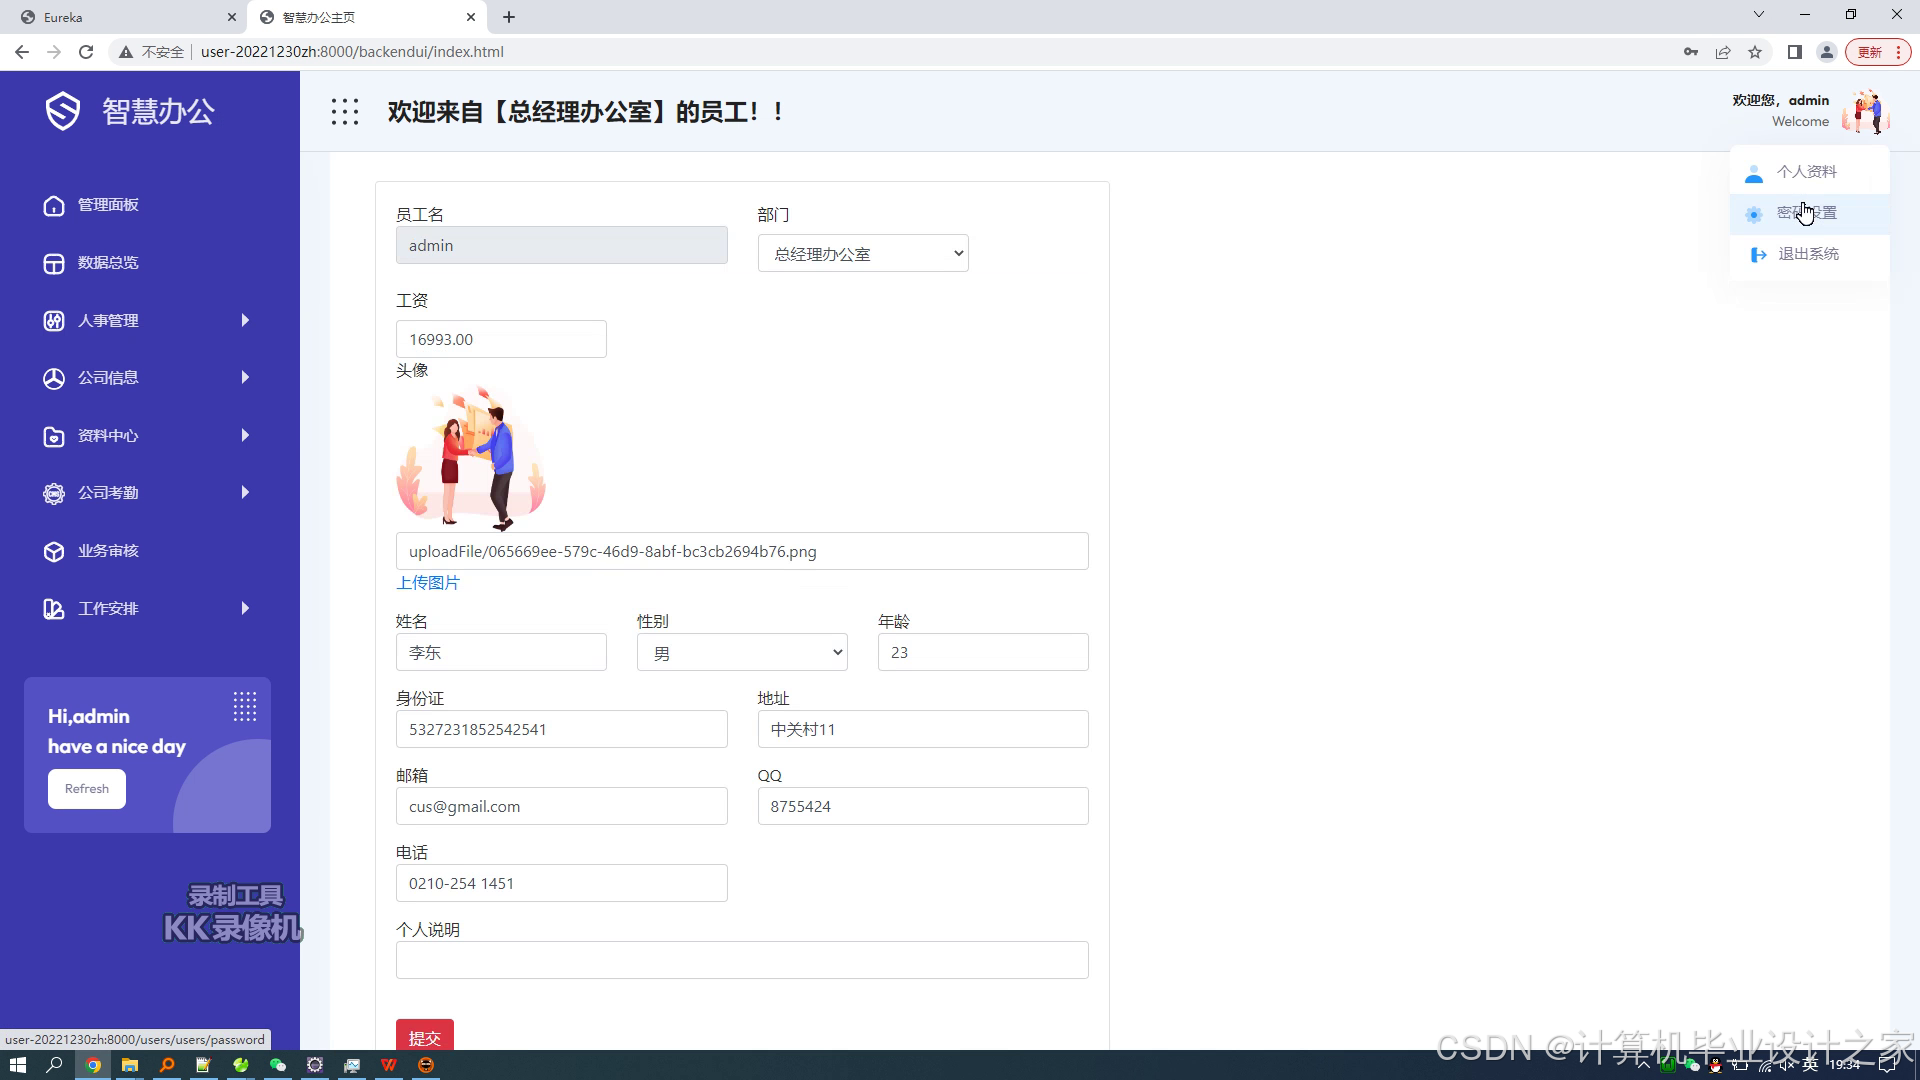
Task: Open 数据总览 sidebar icon
Action: pyautogui.click(x=54, y=263)
